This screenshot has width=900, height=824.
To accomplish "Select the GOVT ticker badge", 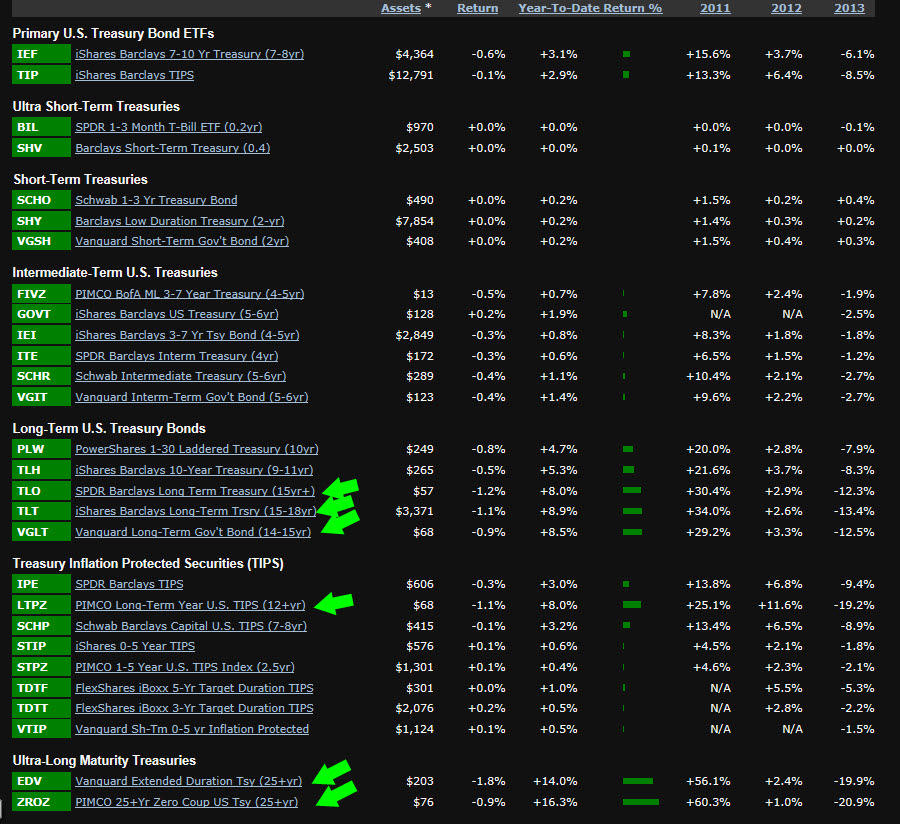I will click(x=40, y=314).
